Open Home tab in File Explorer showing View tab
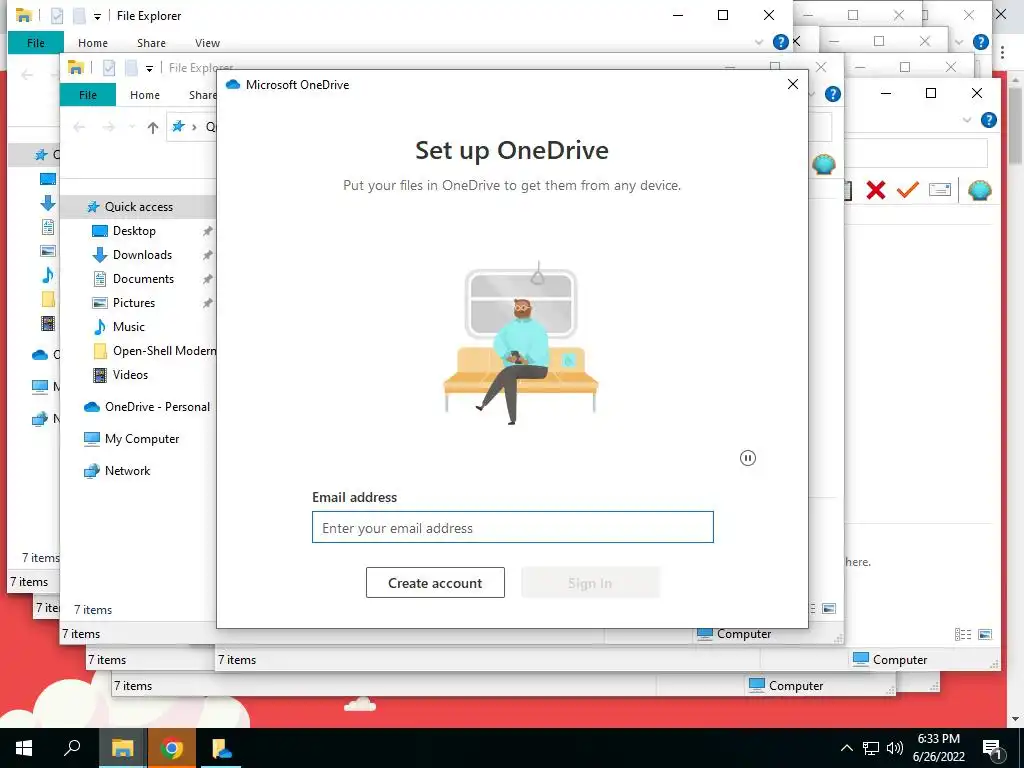This screenshot has width=1024, height=768. [x=93, y=42]
